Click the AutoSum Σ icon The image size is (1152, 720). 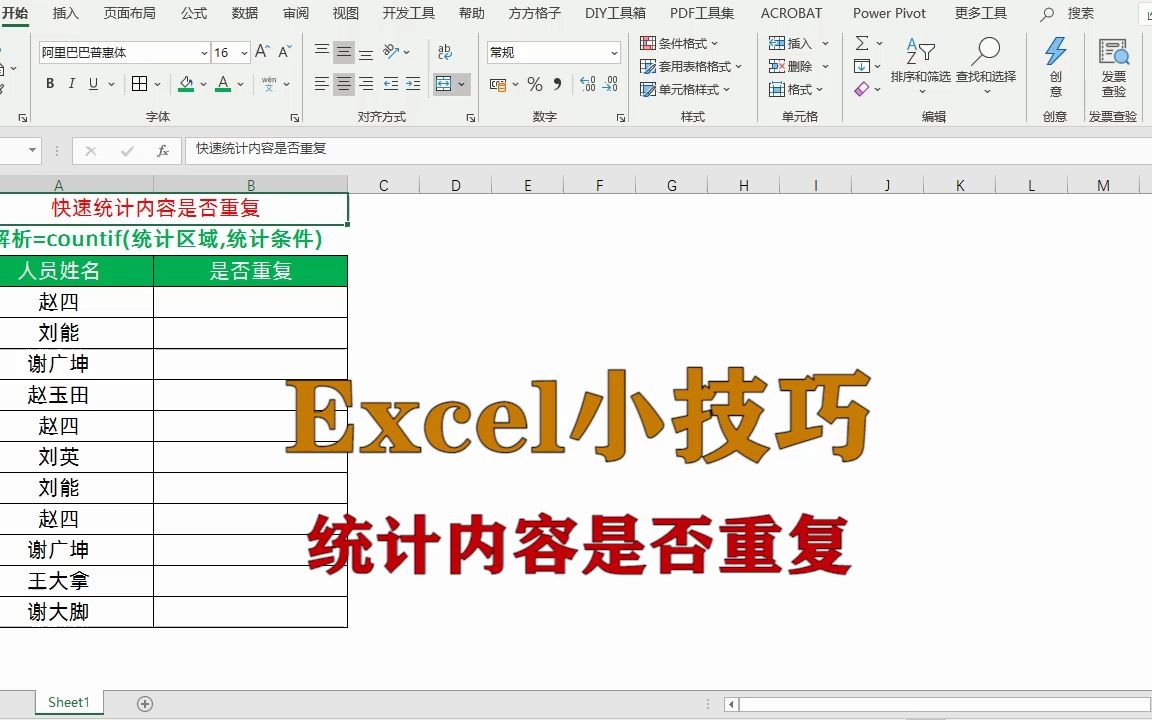click(861, 43)
